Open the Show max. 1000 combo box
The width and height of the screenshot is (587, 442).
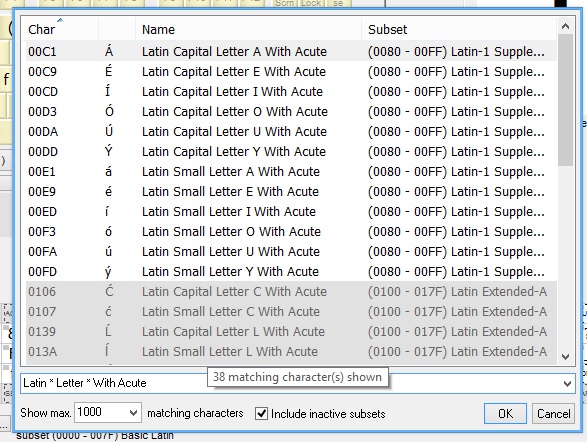(108, 412)
